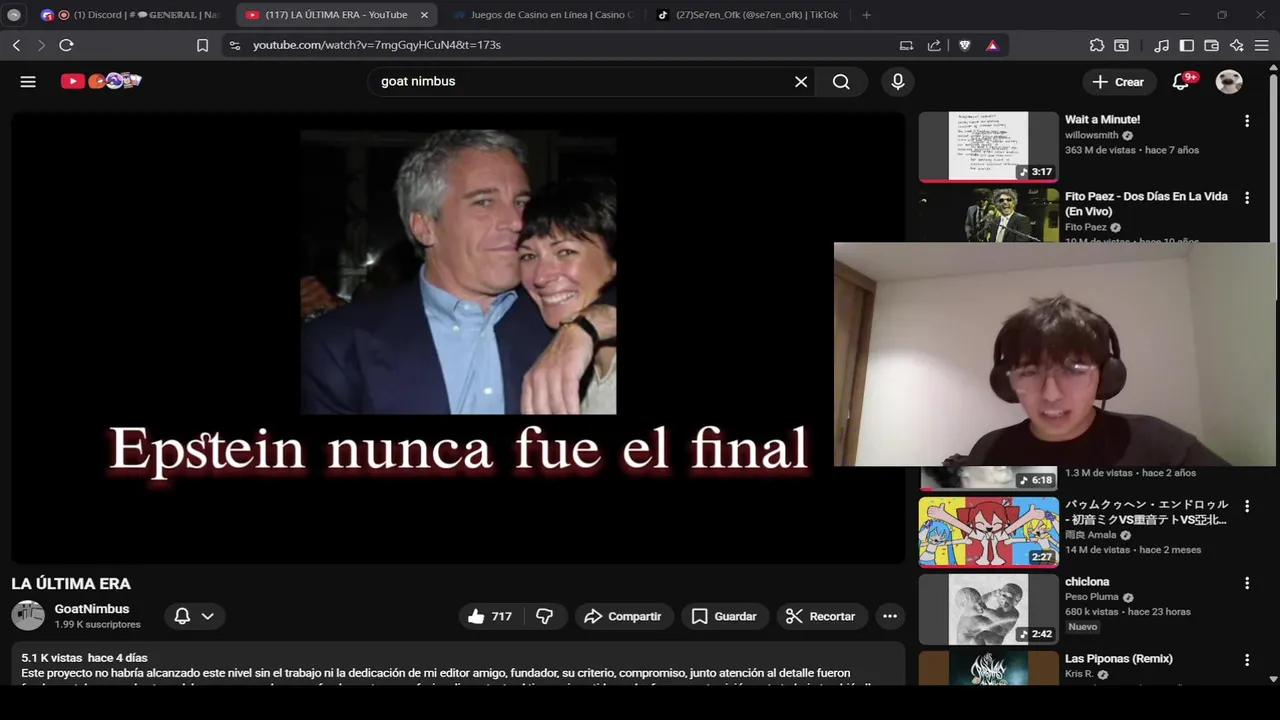The image size is (1280, 720).
Task: Click the tab search icon in toolbar
Action: click(x=1122, y=45)
